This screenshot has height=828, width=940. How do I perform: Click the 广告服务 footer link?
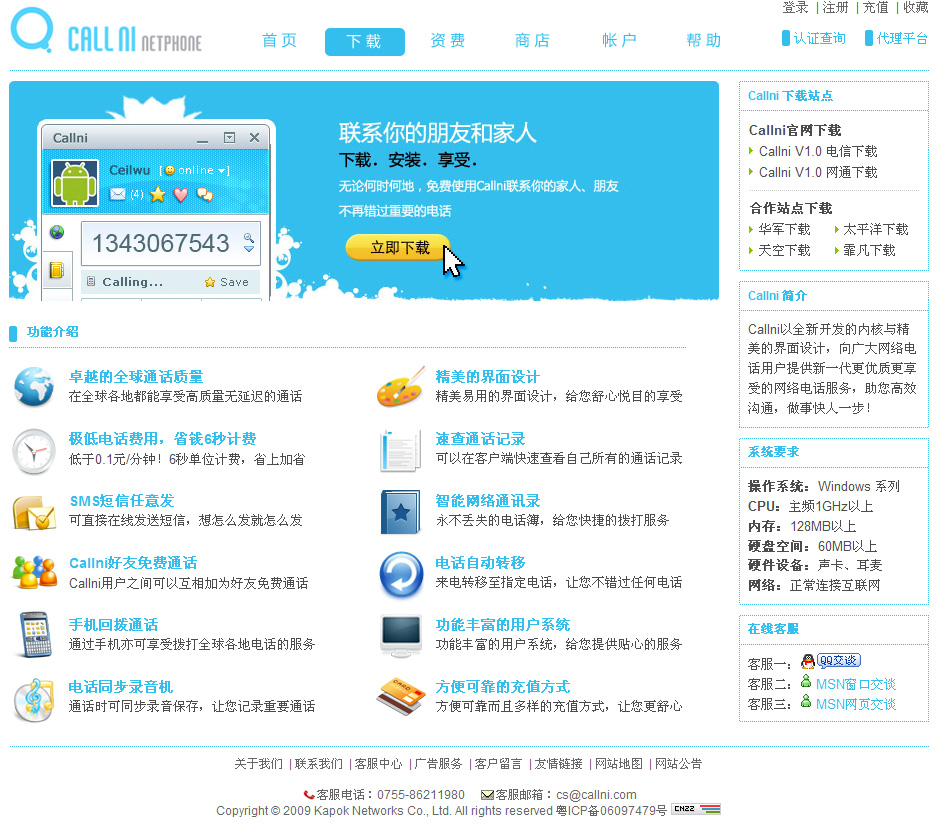tap(438, 763)
